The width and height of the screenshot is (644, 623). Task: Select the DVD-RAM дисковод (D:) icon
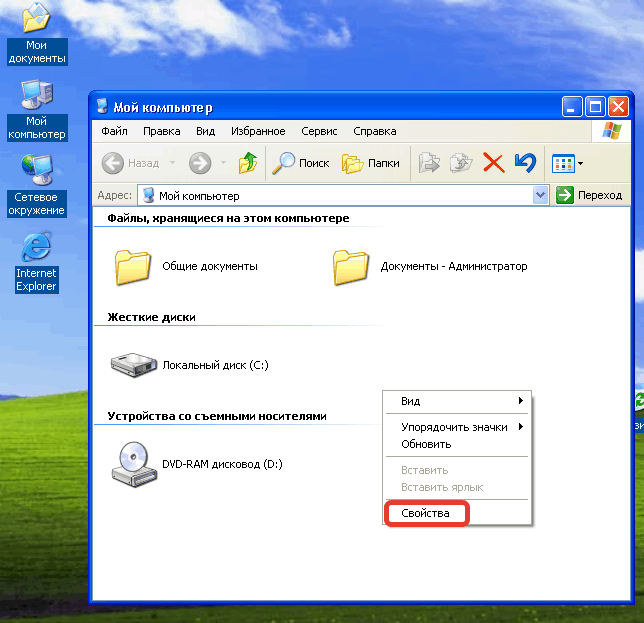pyautogui.click(x=130, y=464)
